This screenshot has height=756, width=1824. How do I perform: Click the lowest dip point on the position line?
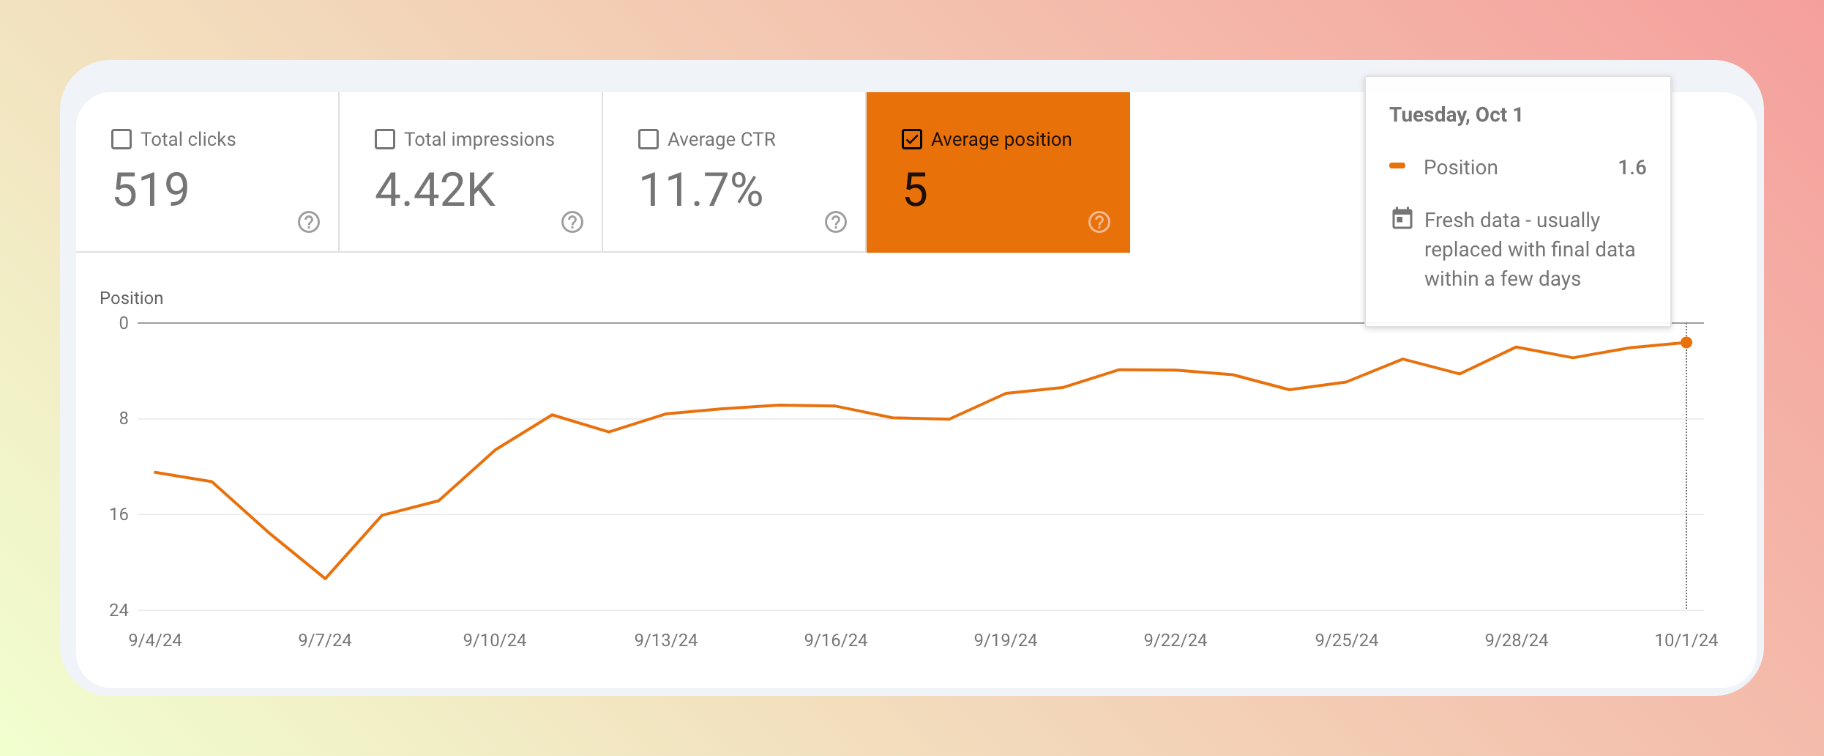325,578
